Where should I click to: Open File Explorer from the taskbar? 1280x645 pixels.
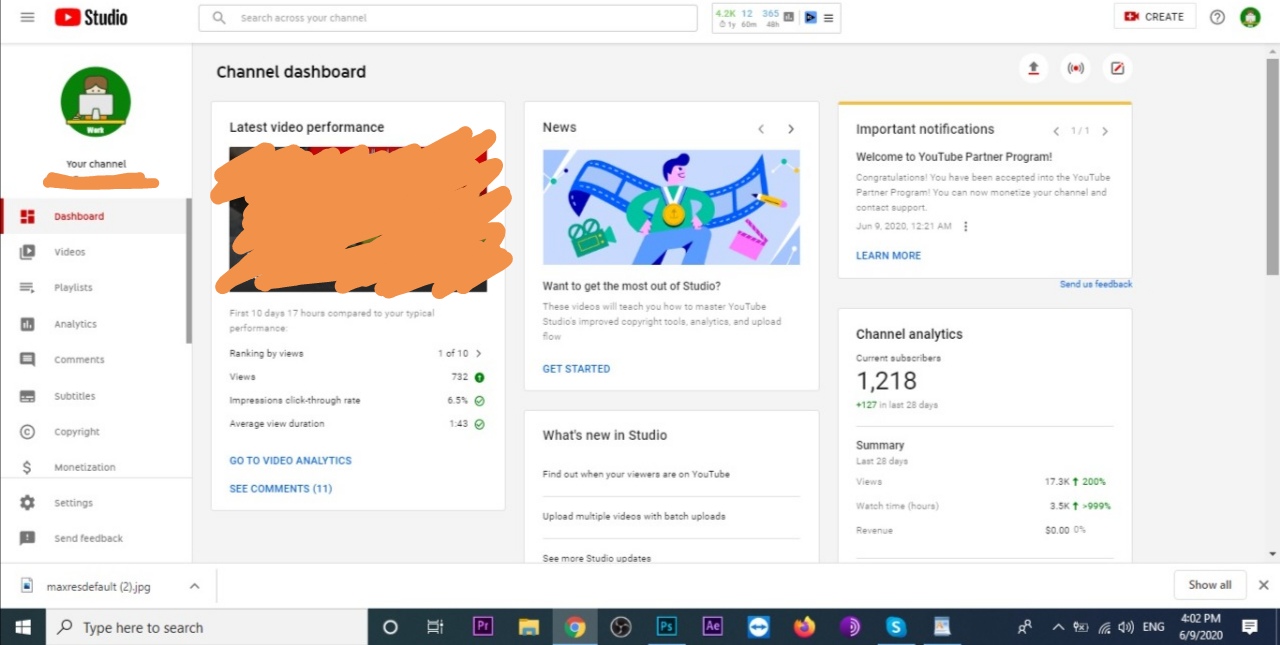[x=529, y=627]
